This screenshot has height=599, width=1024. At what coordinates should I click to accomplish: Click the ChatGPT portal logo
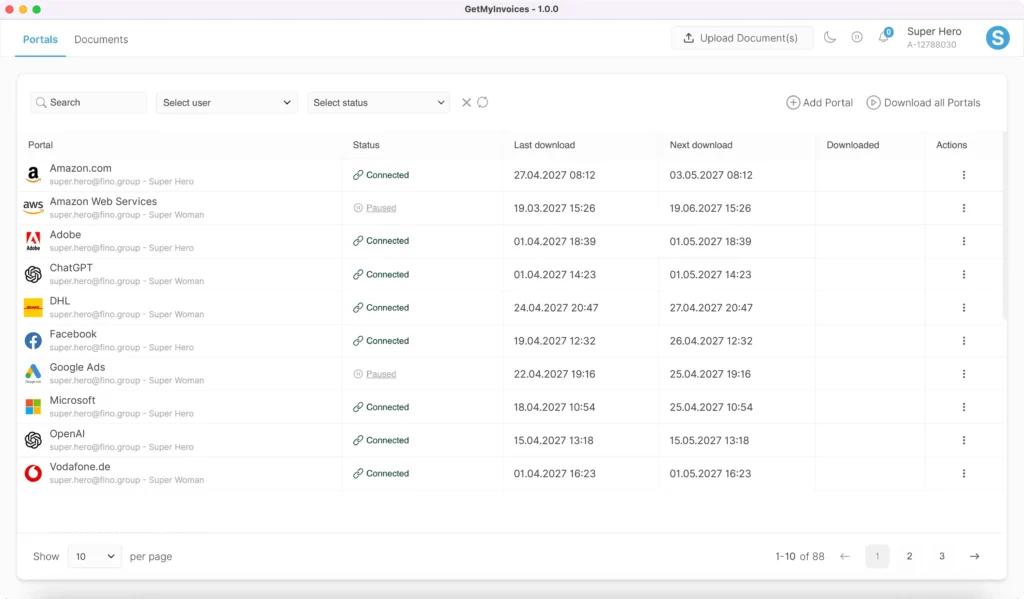coord(33,274)
